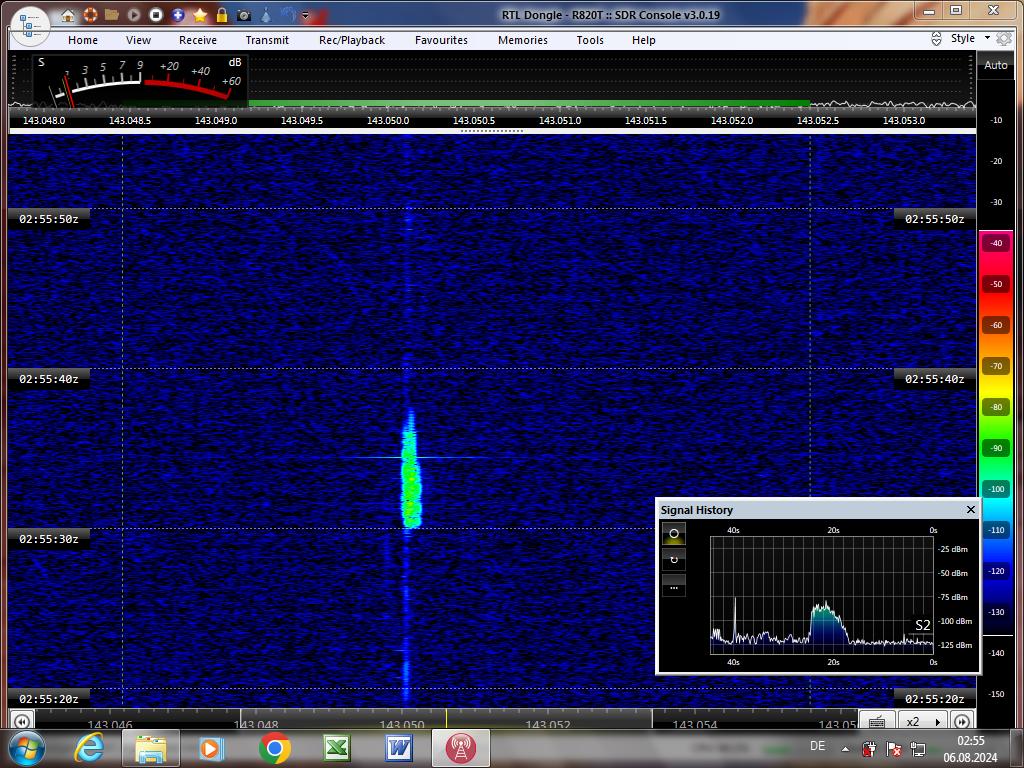Click the blue flask icon
The height and width of the screenshot is (768, 1024).
click(266, 14)
